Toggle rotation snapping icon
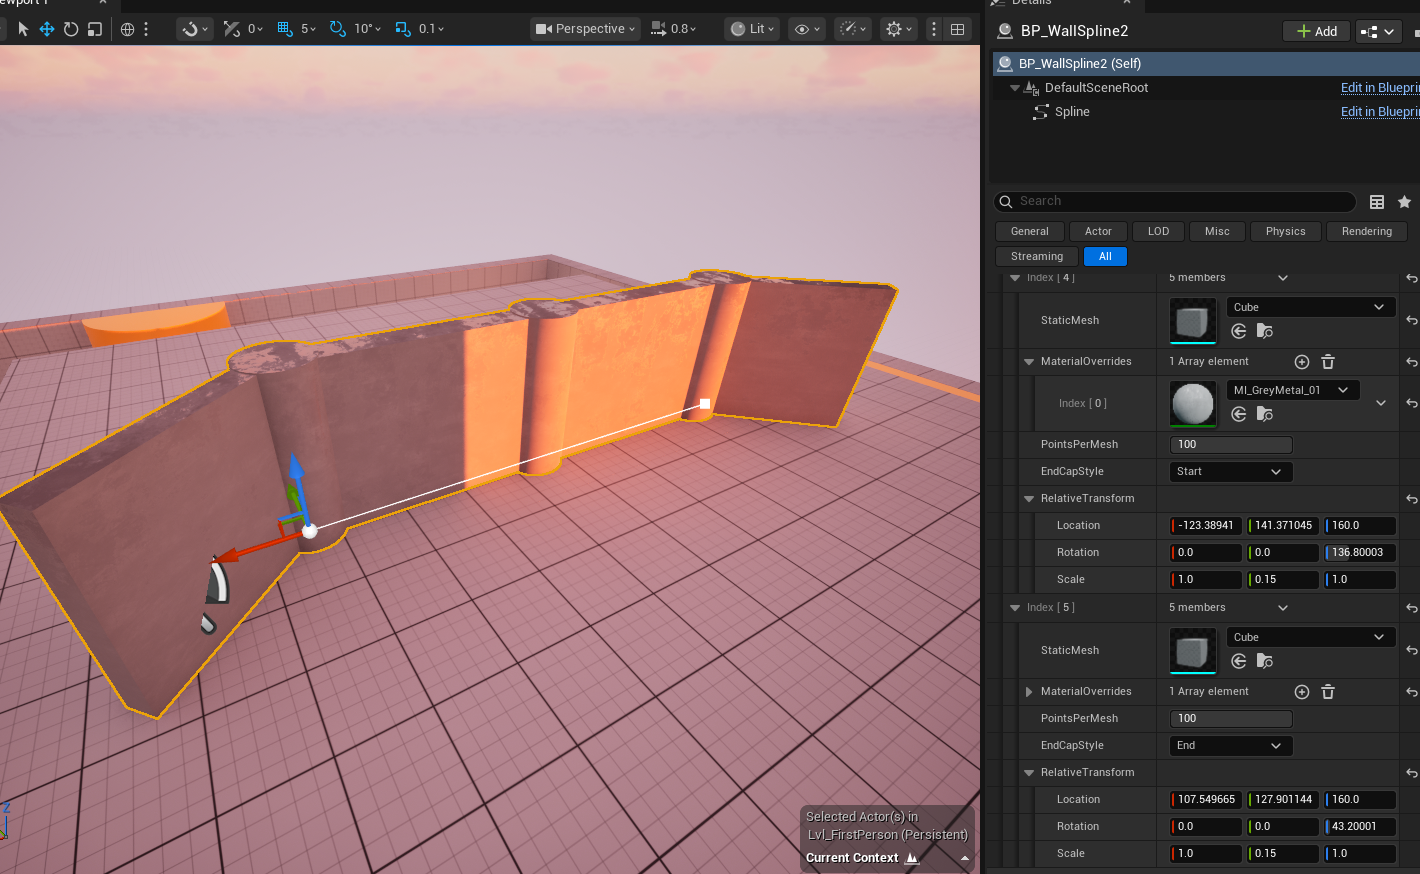Image resolution: width=1420 pixels, height=874 pixels. point(337,29)
